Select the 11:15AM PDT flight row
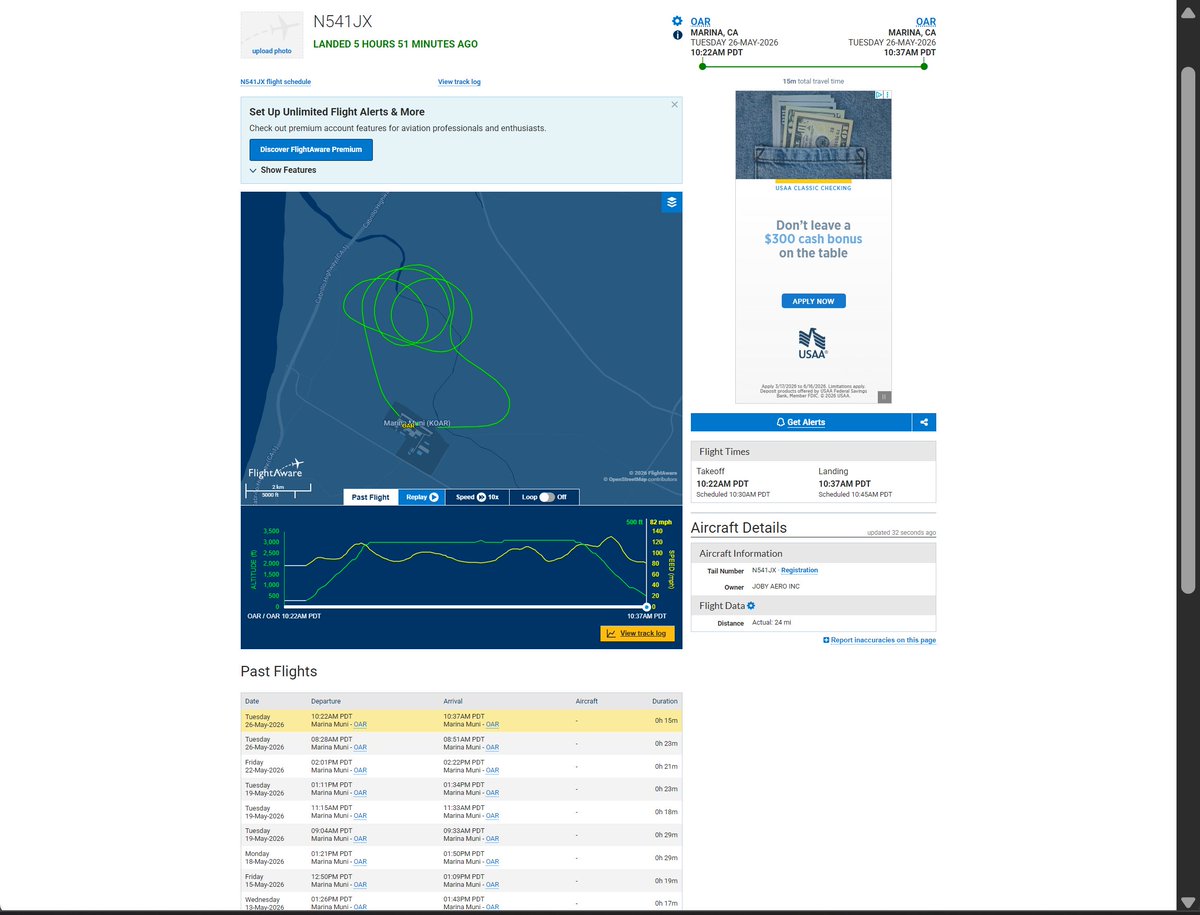This screenshot has width=1200, height=915. (x=461, y=812)
